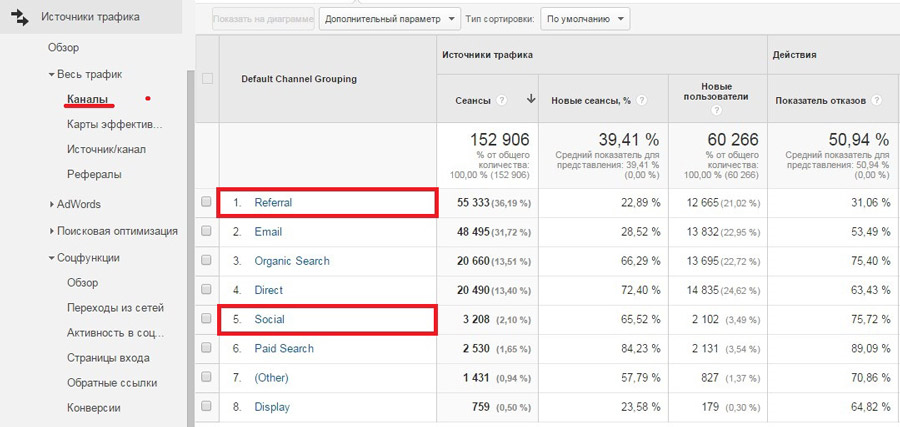Expand the AdWords section
Image resolution: width=900 pixels, height=427 pixels.
tap(52, 204)
